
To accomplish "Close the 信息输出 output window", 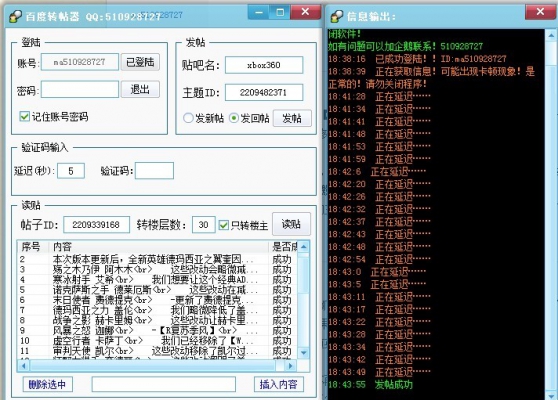I will (540, 12).
